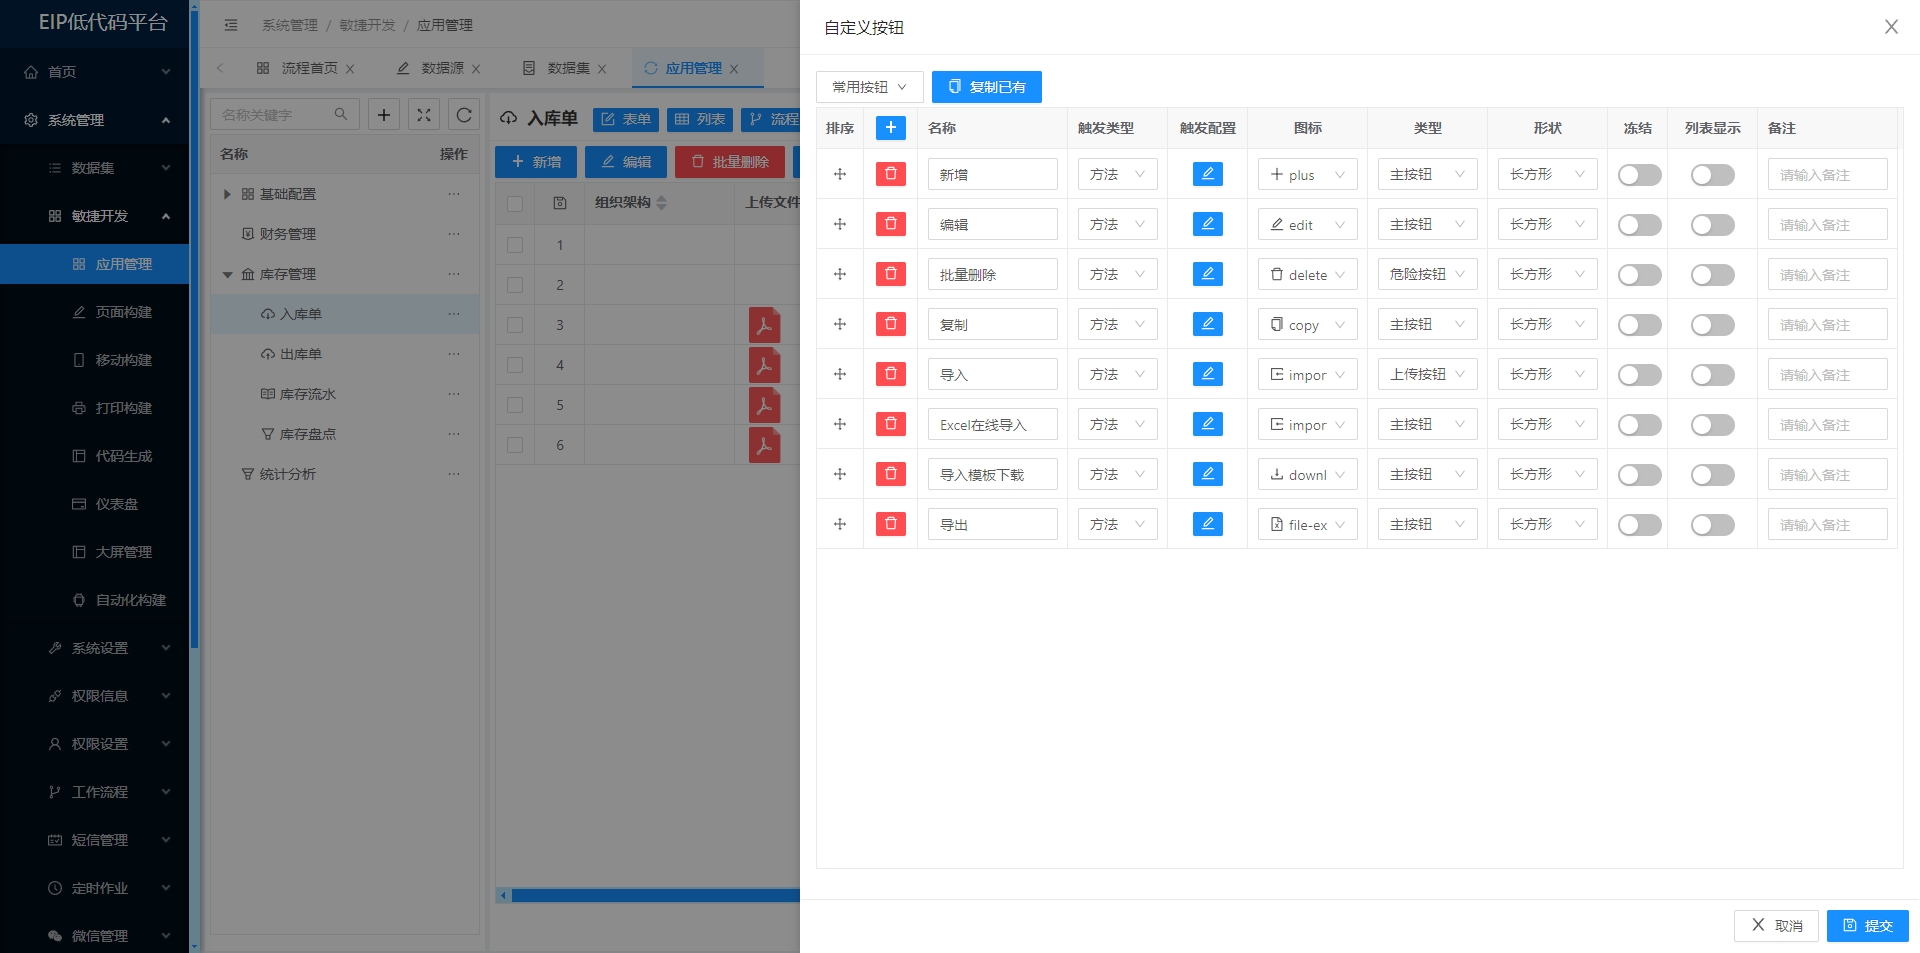Open type dropdown showing 上传按钮
This screenshot has width=1920, height=953.
pyautogui.click(x=1427, y=374)
